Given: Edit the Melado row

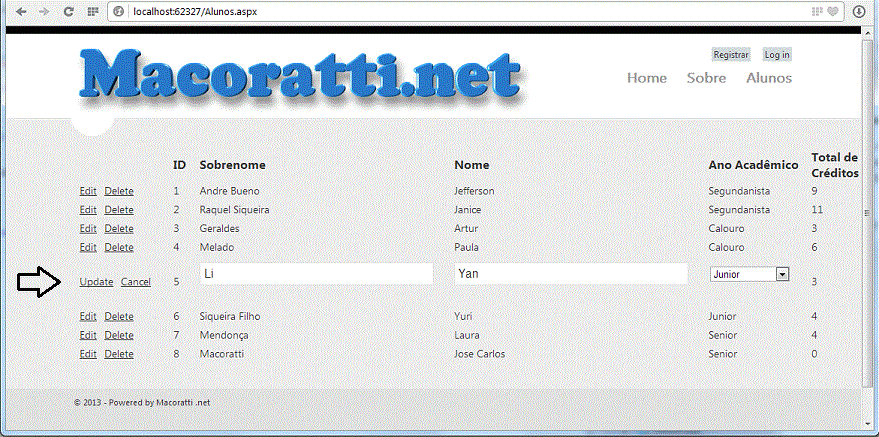Looking at the screenshot, I should (88, 247).
